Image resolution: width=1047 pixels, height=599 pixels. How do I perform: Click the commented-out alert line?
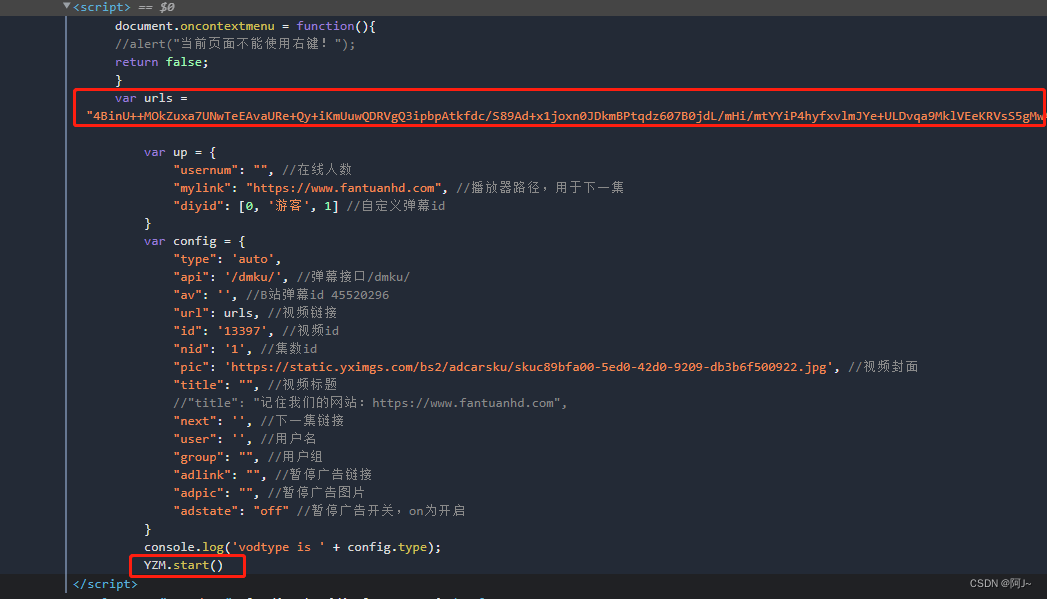[235, 44]
